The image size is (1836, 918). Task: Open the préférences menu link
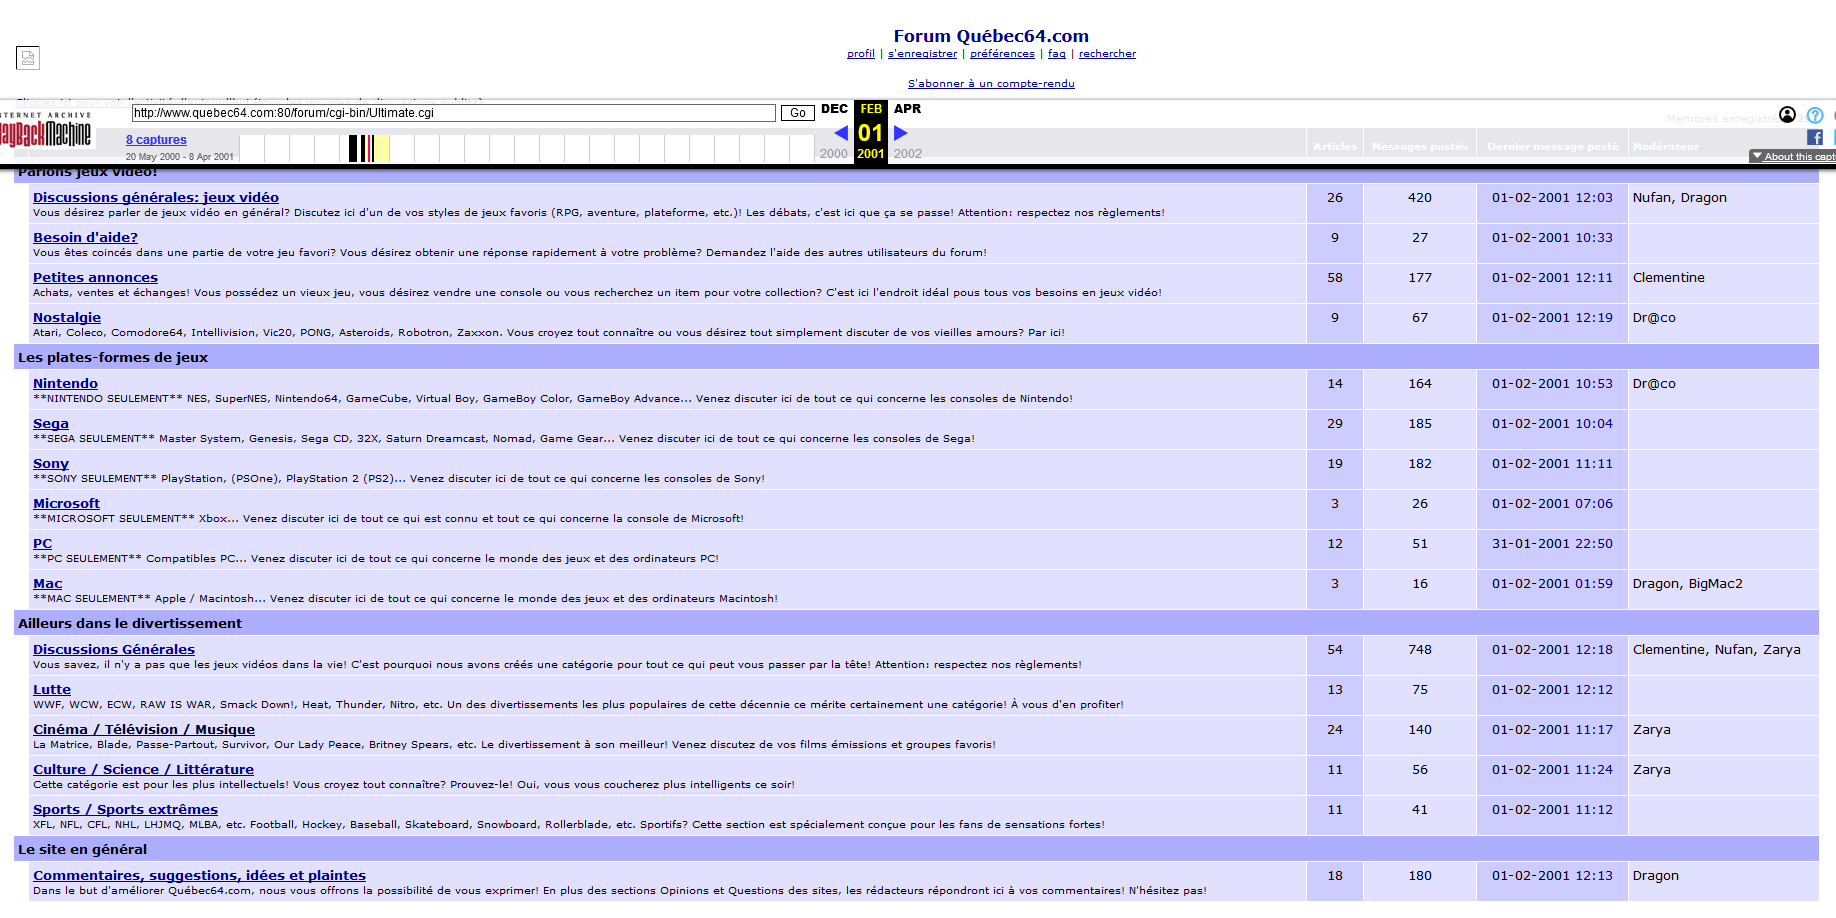pos(1002,54)
